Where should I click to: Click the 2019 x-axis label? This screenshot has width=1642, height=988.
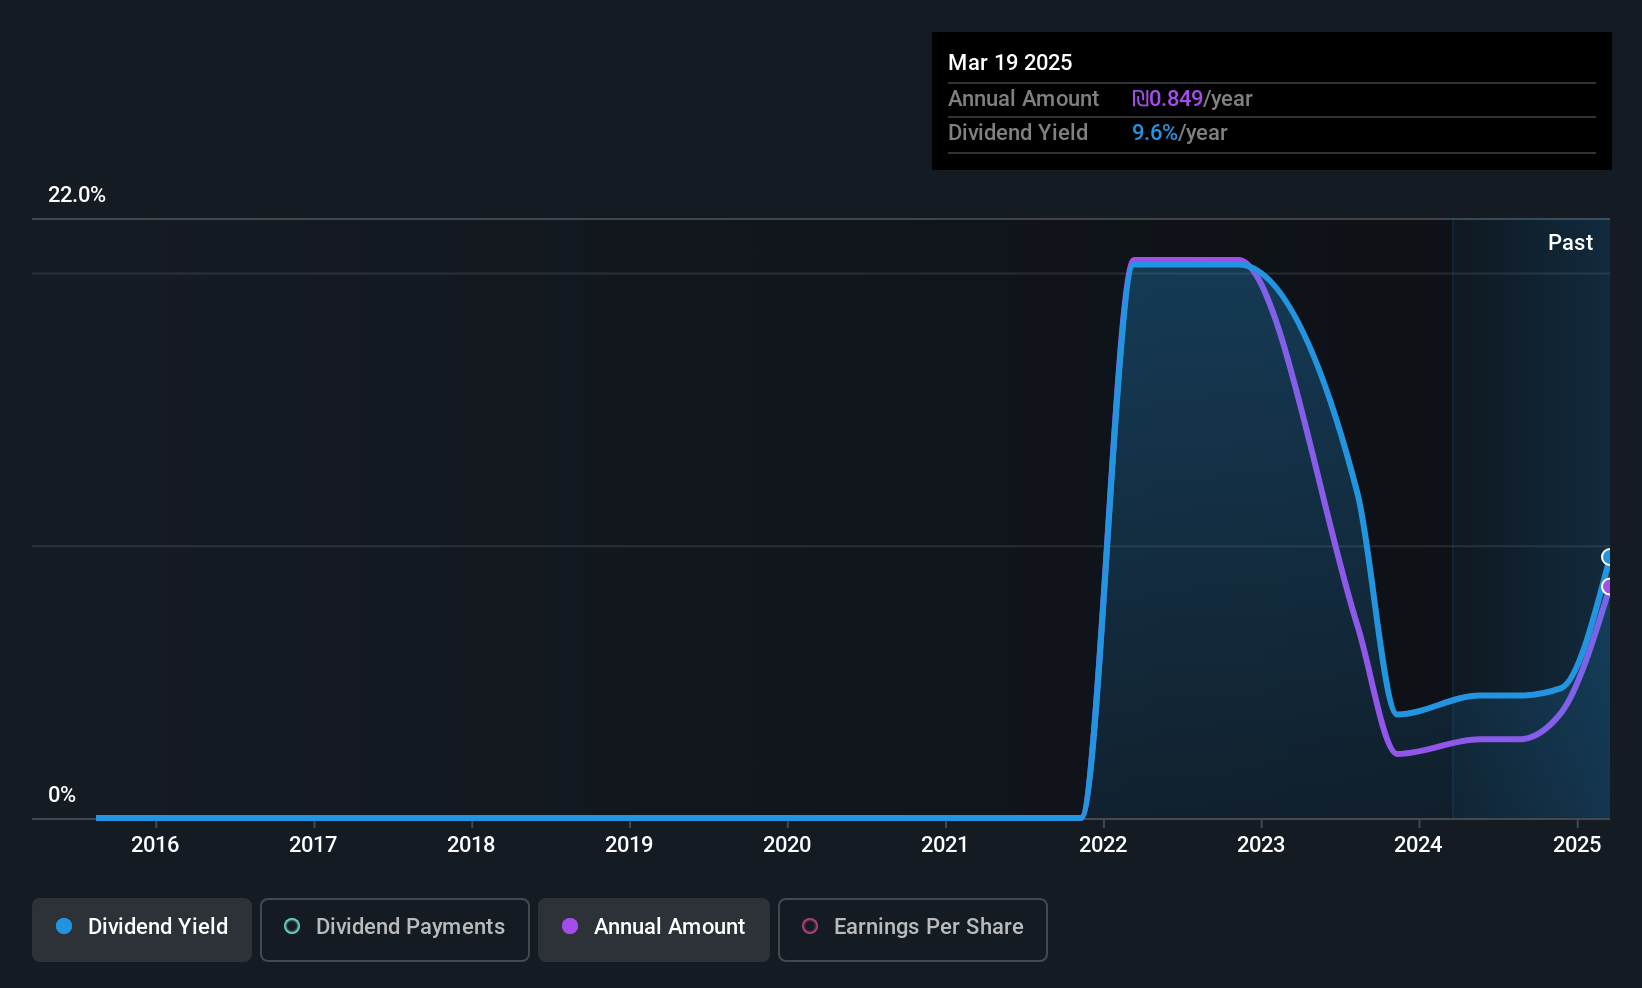629,845
